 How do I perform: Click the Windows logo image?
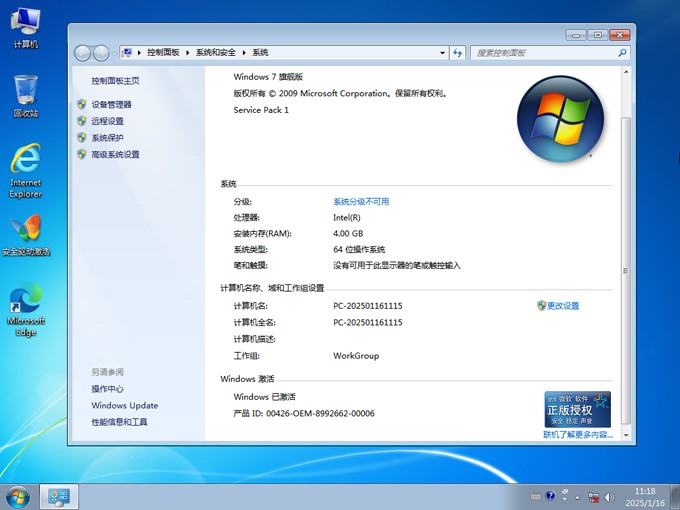pyautogui.click(x=560, y=119)
